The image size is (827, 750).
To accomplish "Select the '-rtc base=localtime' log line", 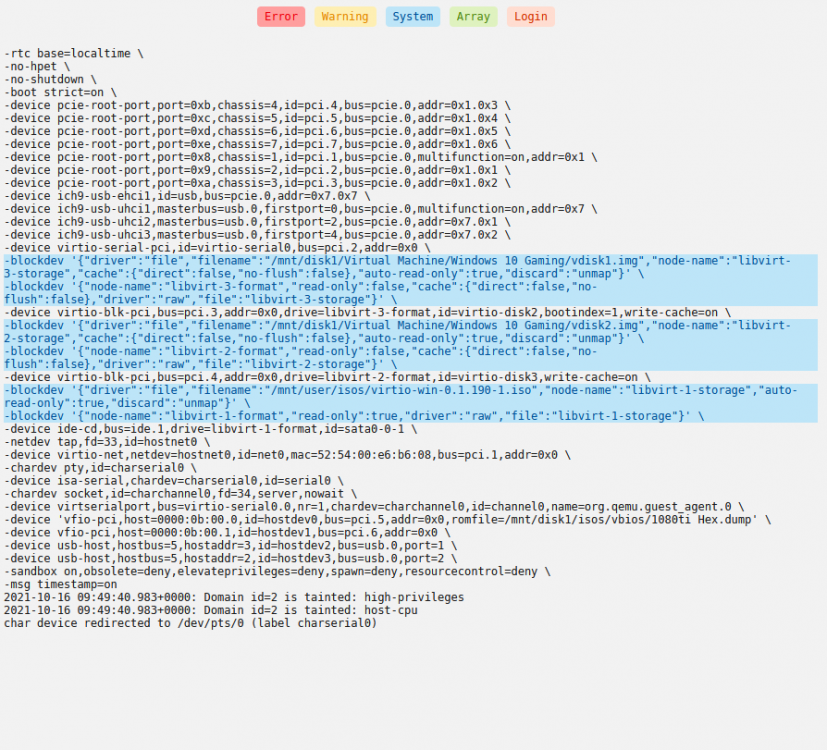I will click(x=74, y=54).
